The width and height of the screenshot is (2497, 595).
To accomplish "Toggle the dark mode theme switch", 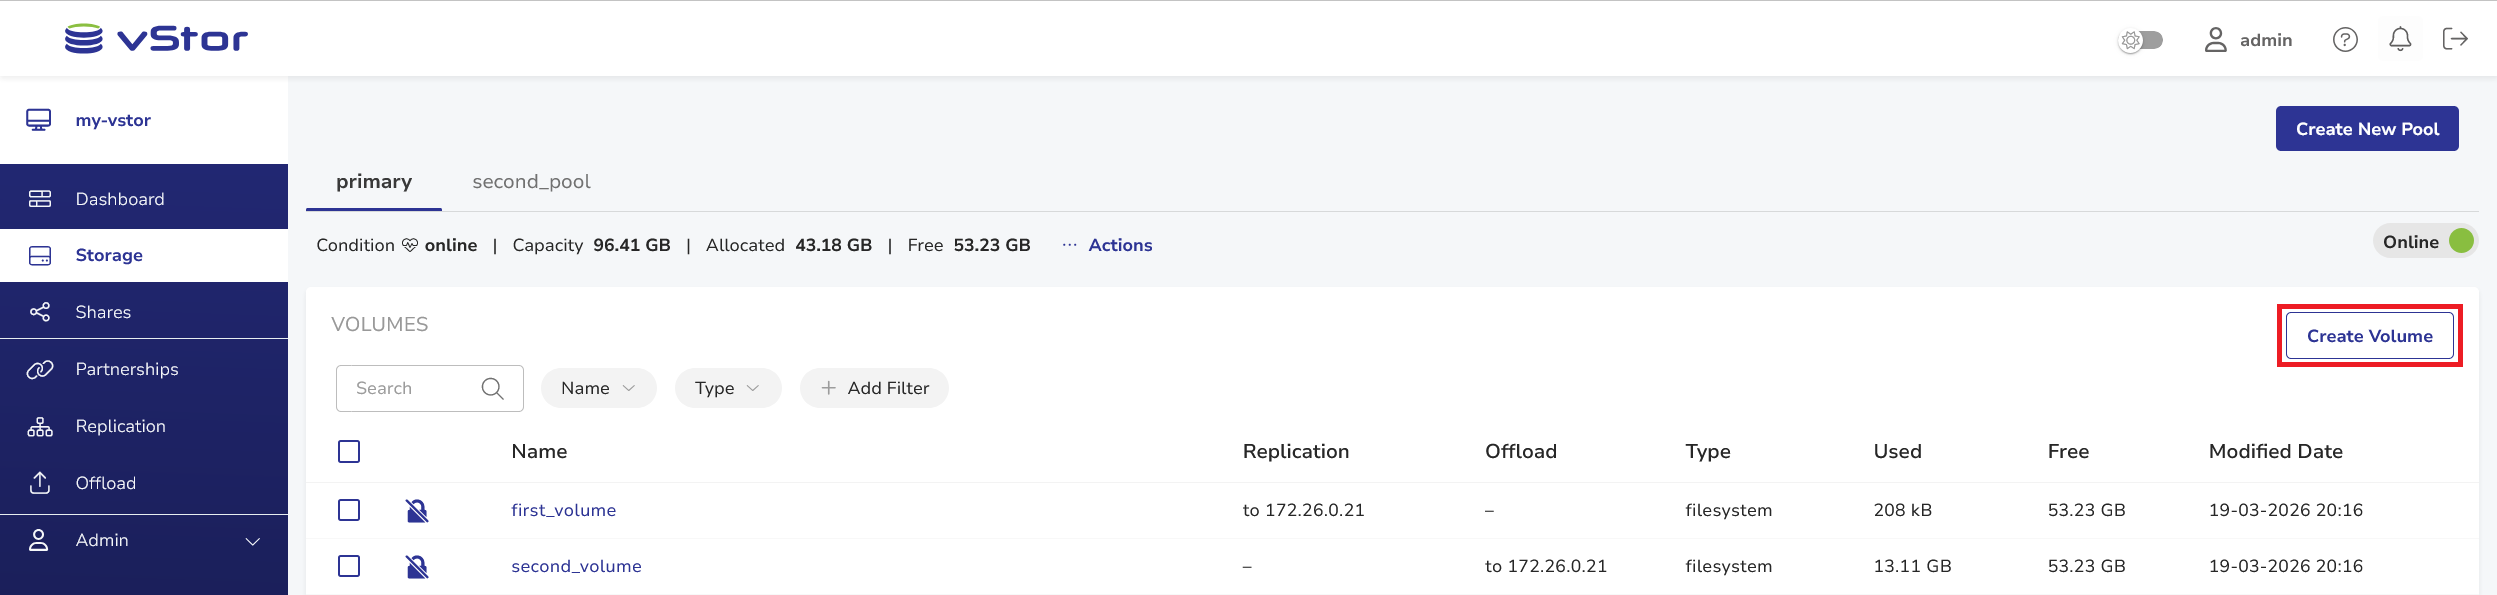I will pos(2140,40).
